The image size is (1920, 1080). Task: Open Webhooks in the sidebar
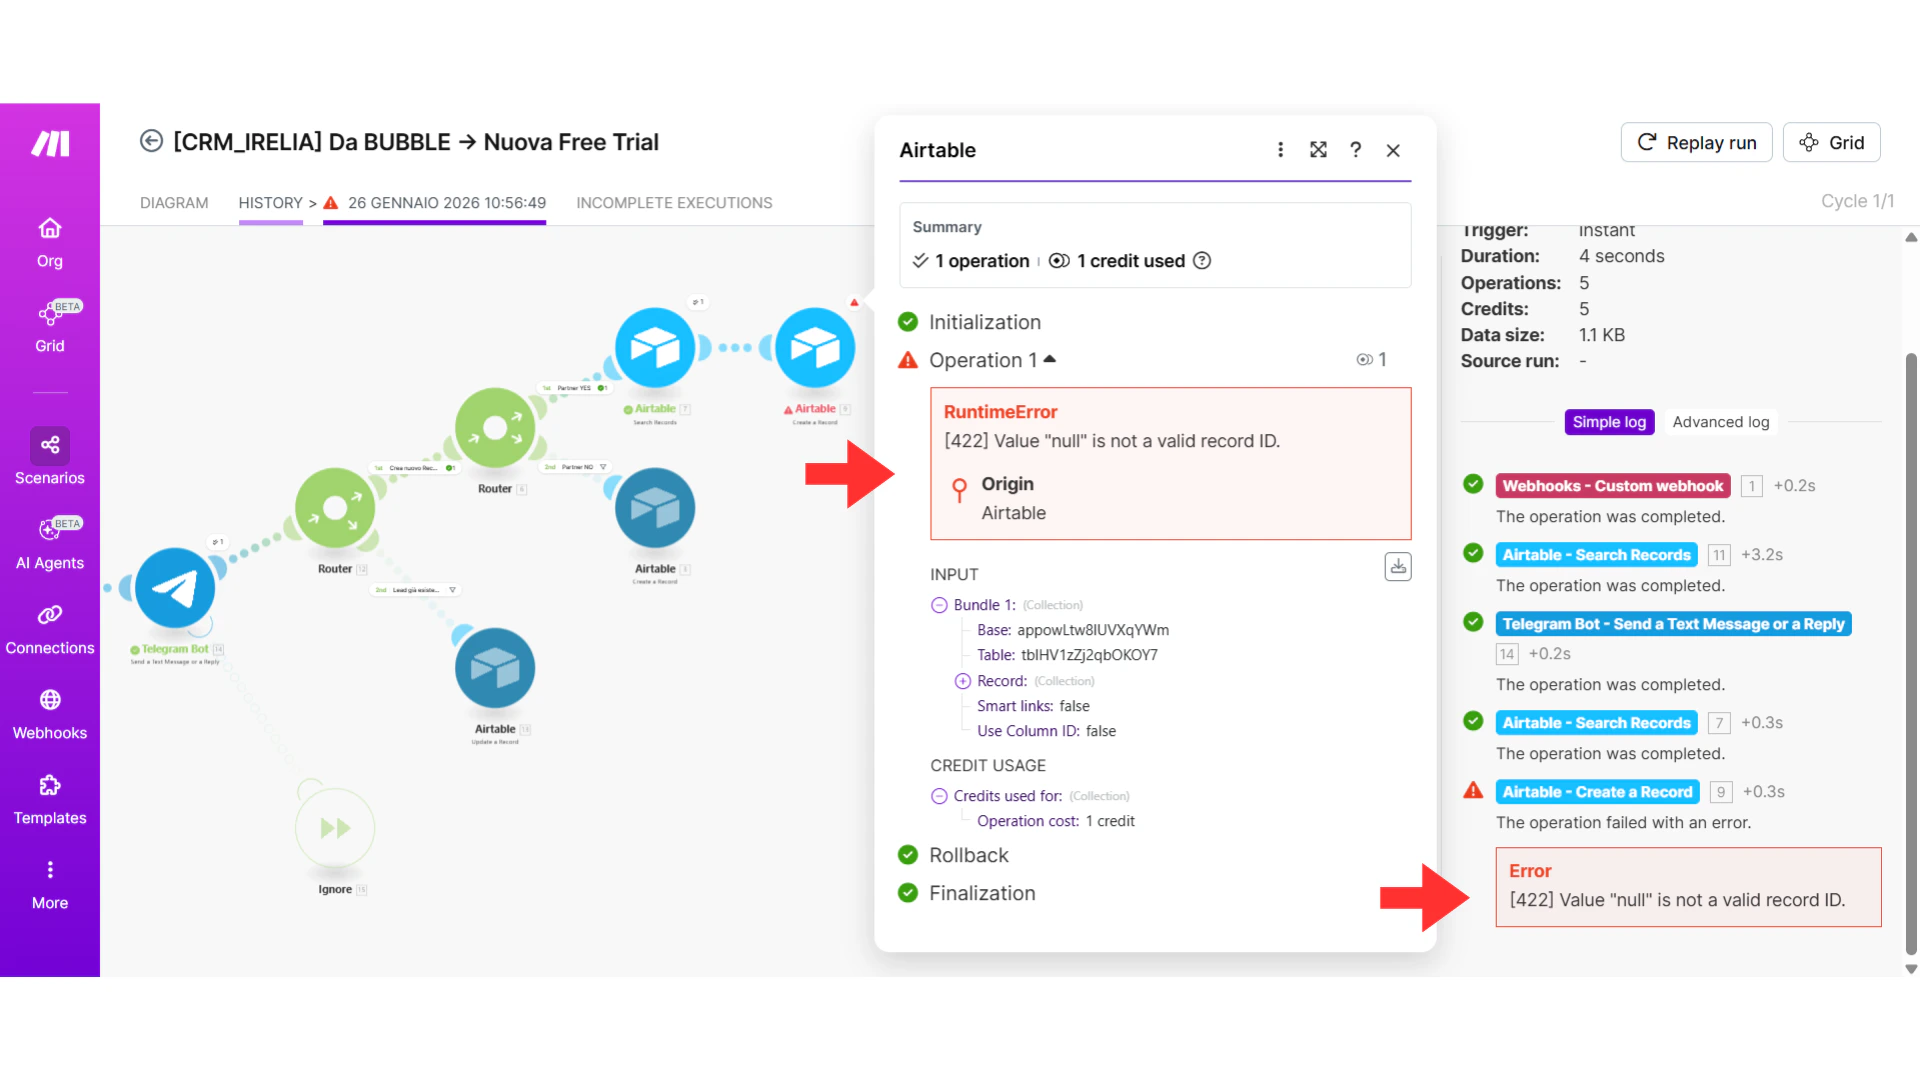point(50,714)
